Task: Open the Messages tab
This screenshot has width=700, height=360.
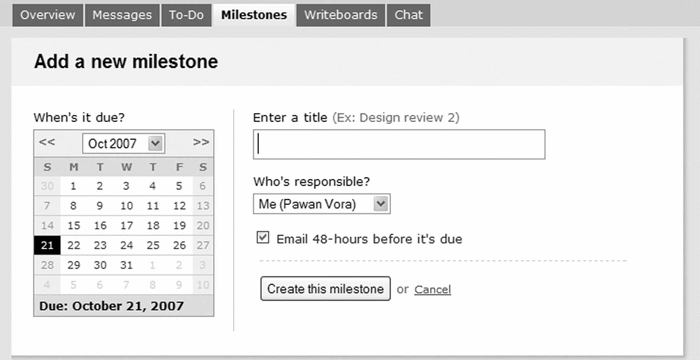Action: click(122, 15)
